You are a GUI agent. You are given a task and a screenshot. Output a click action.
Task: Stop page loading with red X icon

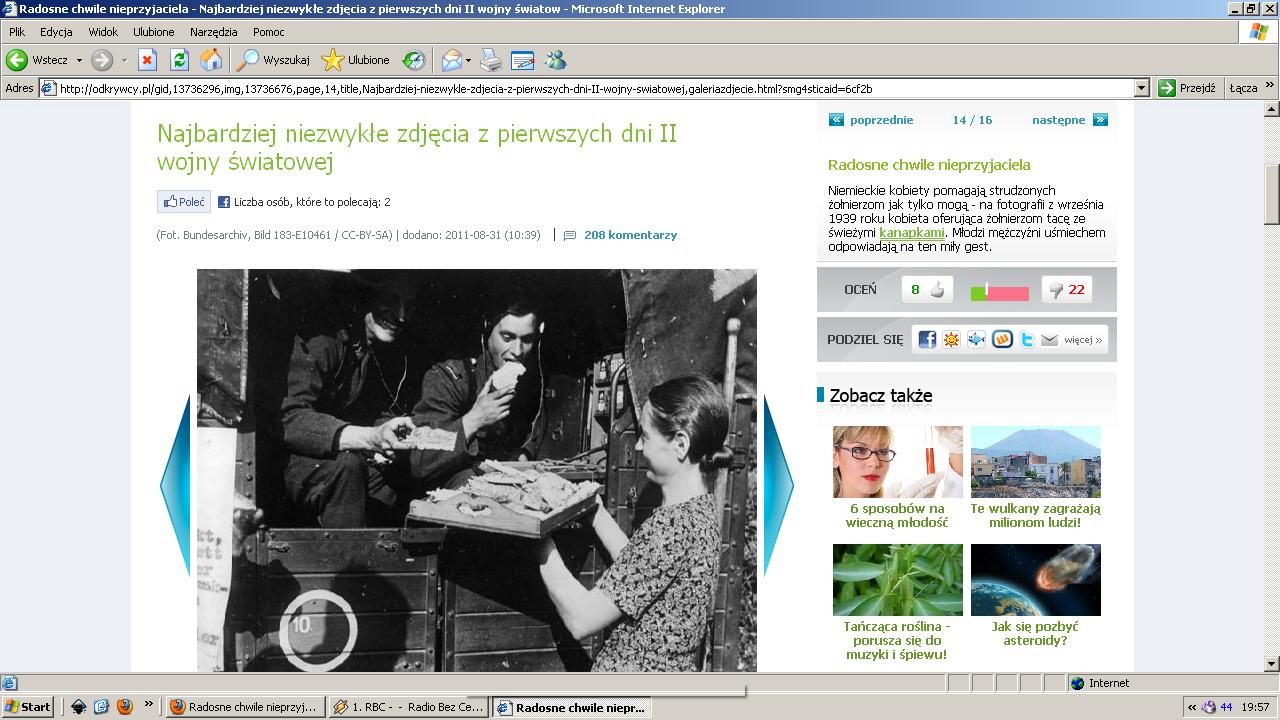coord(147,60)
